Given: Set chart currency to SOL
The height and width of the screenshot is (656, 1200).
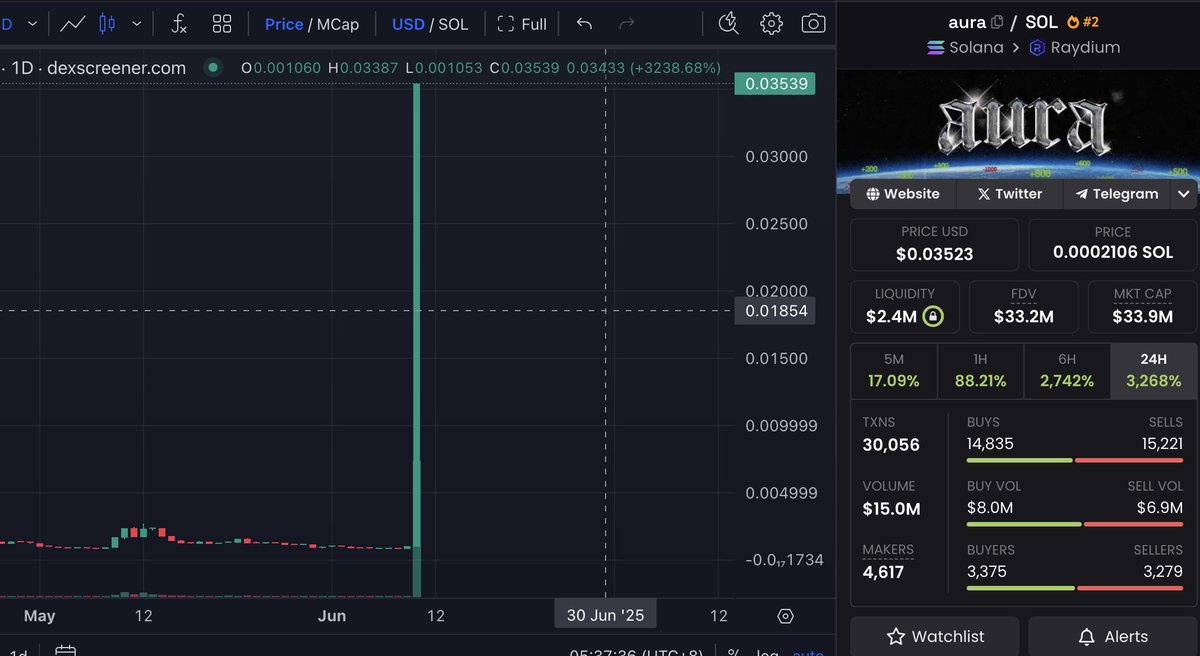Looking at the screenshot, I should [x=453, y=24].
